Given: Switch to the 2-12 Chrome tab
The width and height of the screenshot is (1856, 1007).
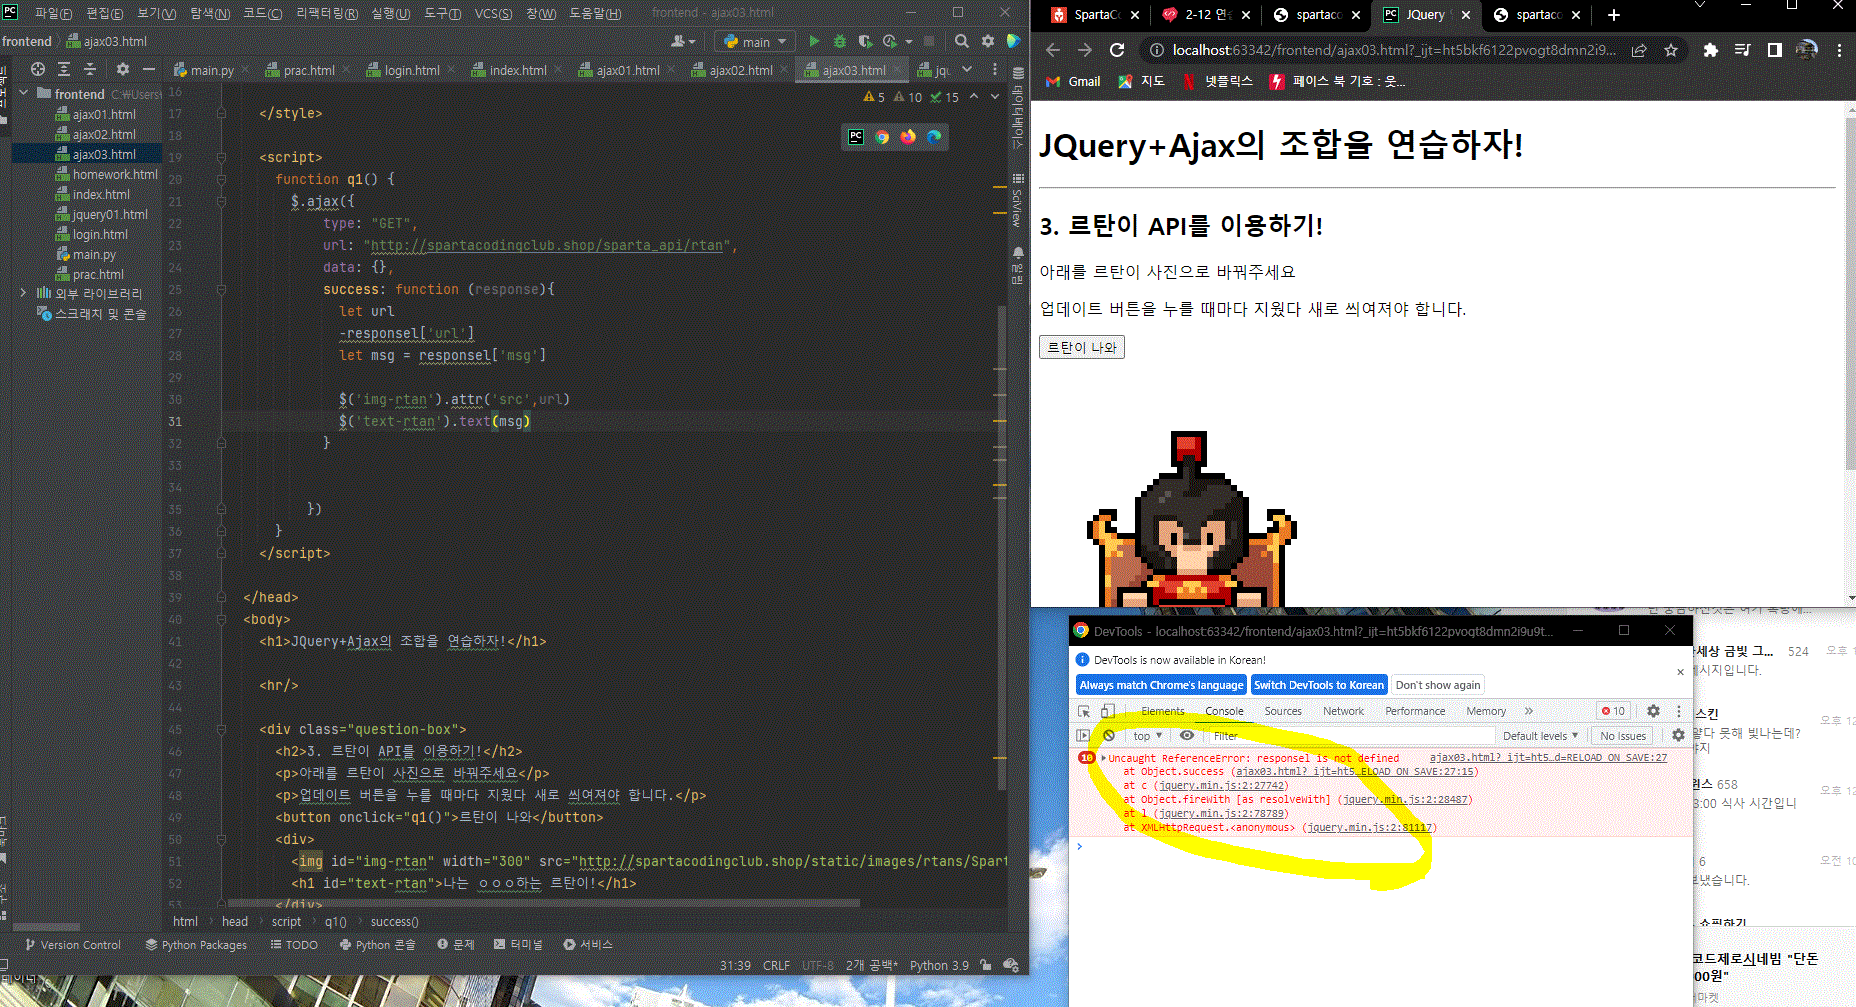Looking at the screenshot, I should point(1206,15).
